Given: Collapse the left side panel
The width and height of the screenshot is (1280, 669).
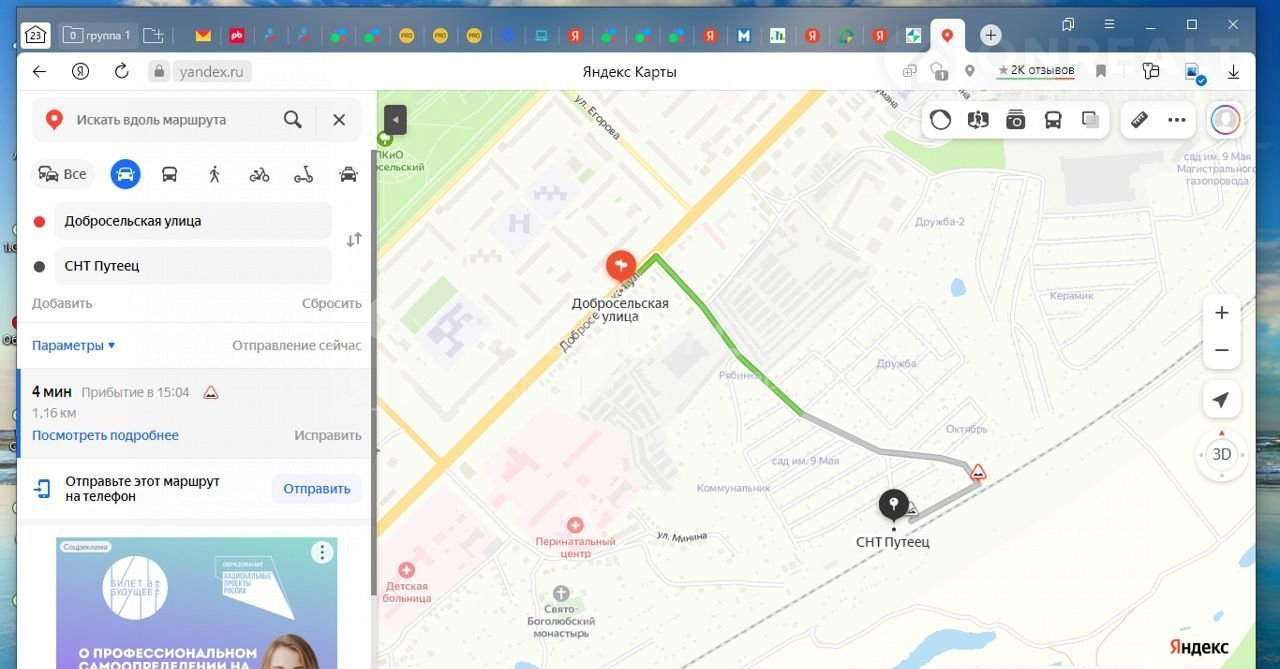Looking at the screenshot, I should pyautogui.click(x=395, y=119).
